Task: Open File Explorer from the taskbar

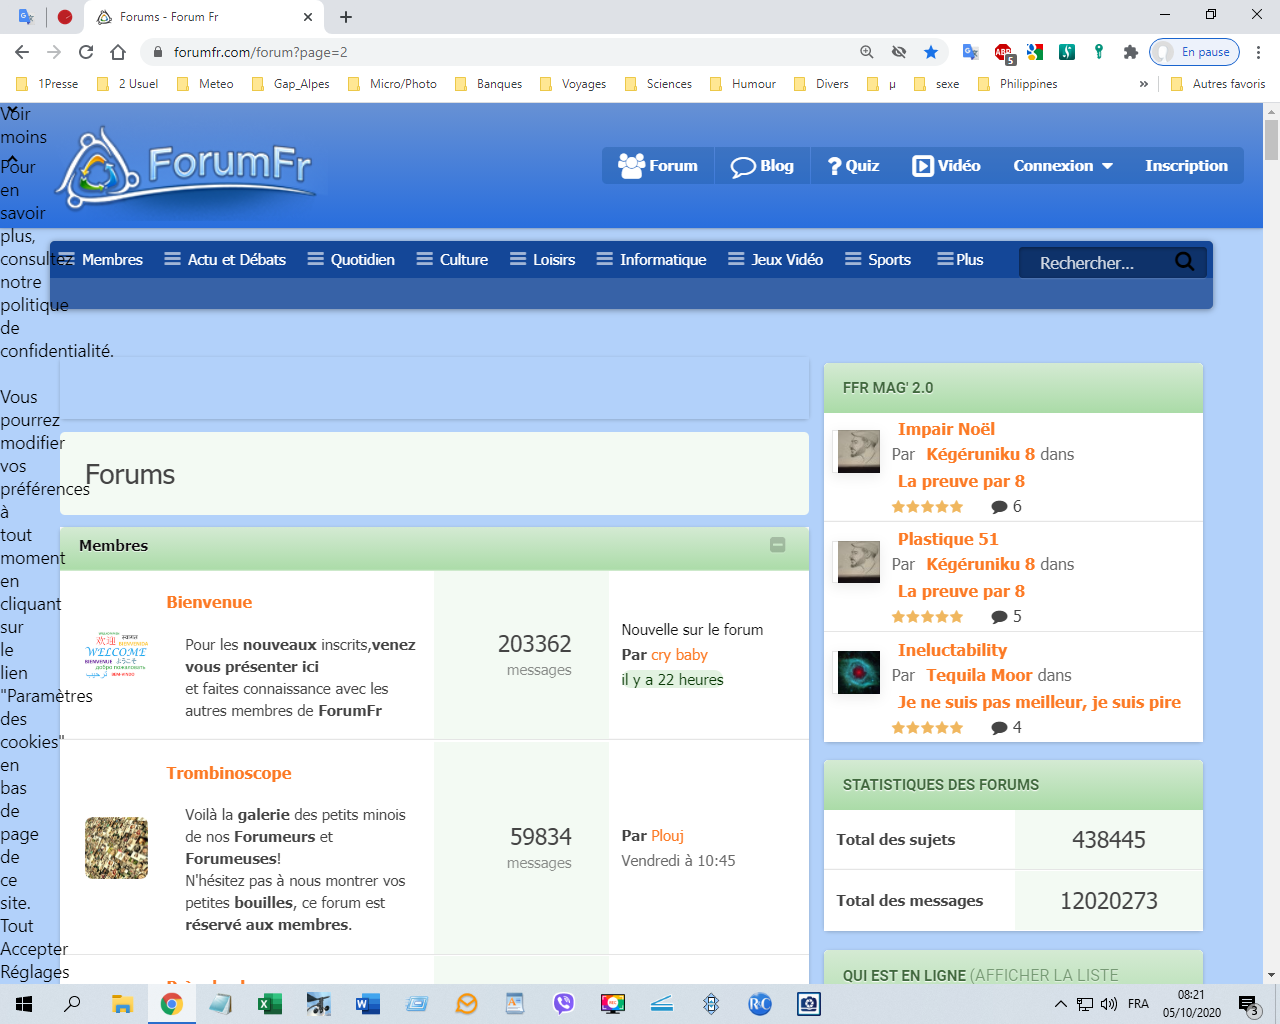Action: [x=122, y=1004]
